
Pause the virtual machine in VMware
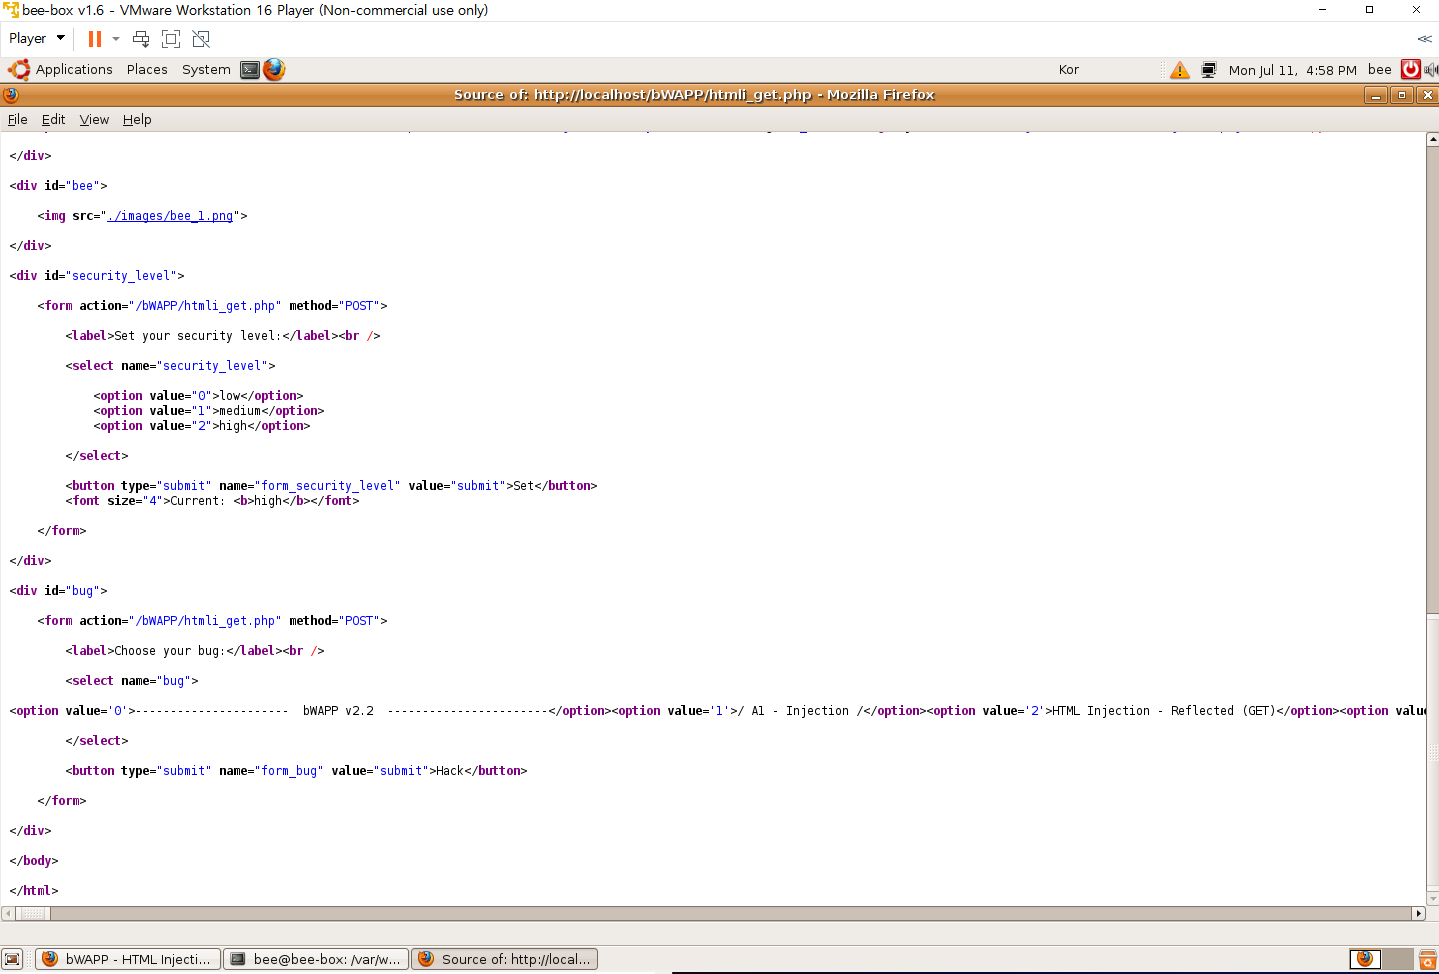pos(95,39)
